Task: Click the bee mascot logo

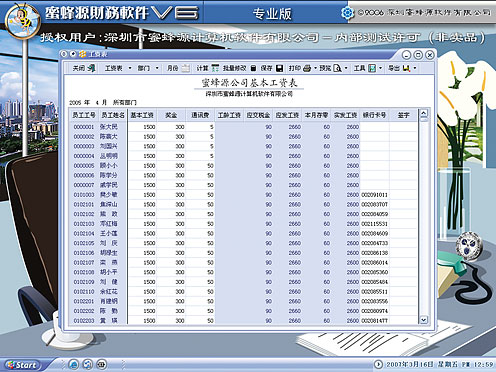Action: 23,20
